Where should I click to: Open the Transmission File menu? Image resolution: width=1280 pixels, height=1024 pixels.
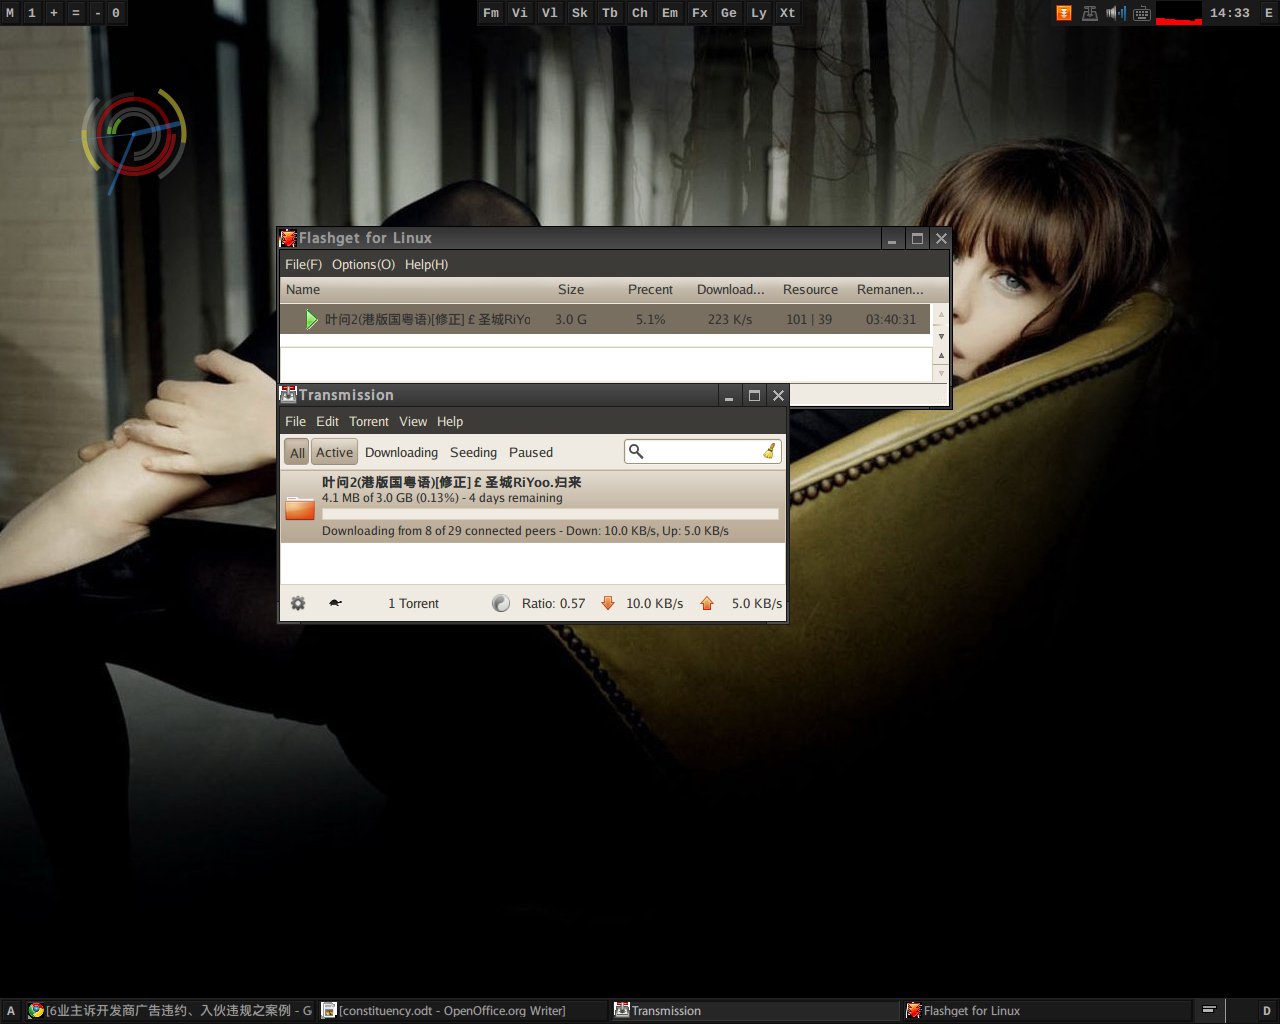pyautogui.click(x=295, y=421)
